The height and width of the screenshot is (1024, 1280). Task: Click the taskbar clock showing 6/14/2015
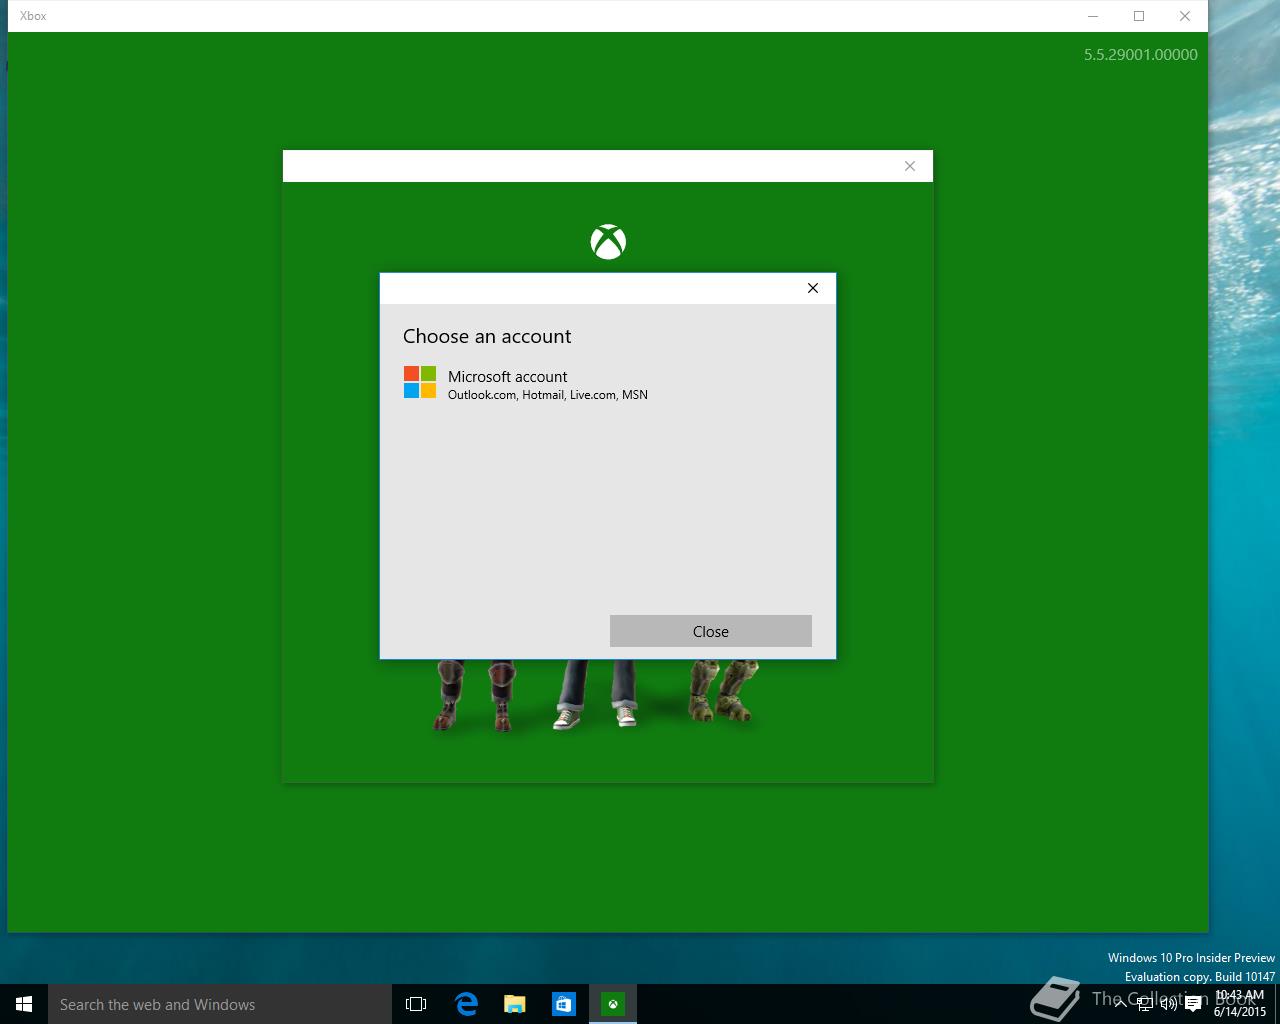tap(1240, 1004)
